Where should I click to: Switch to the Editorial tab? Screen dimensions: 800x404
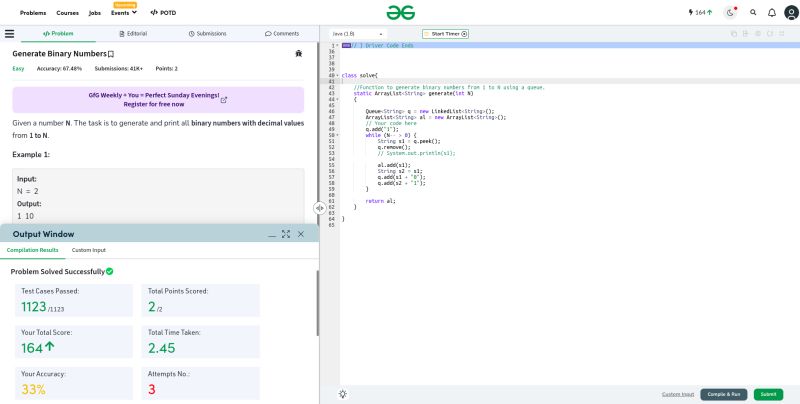[132, 33]
